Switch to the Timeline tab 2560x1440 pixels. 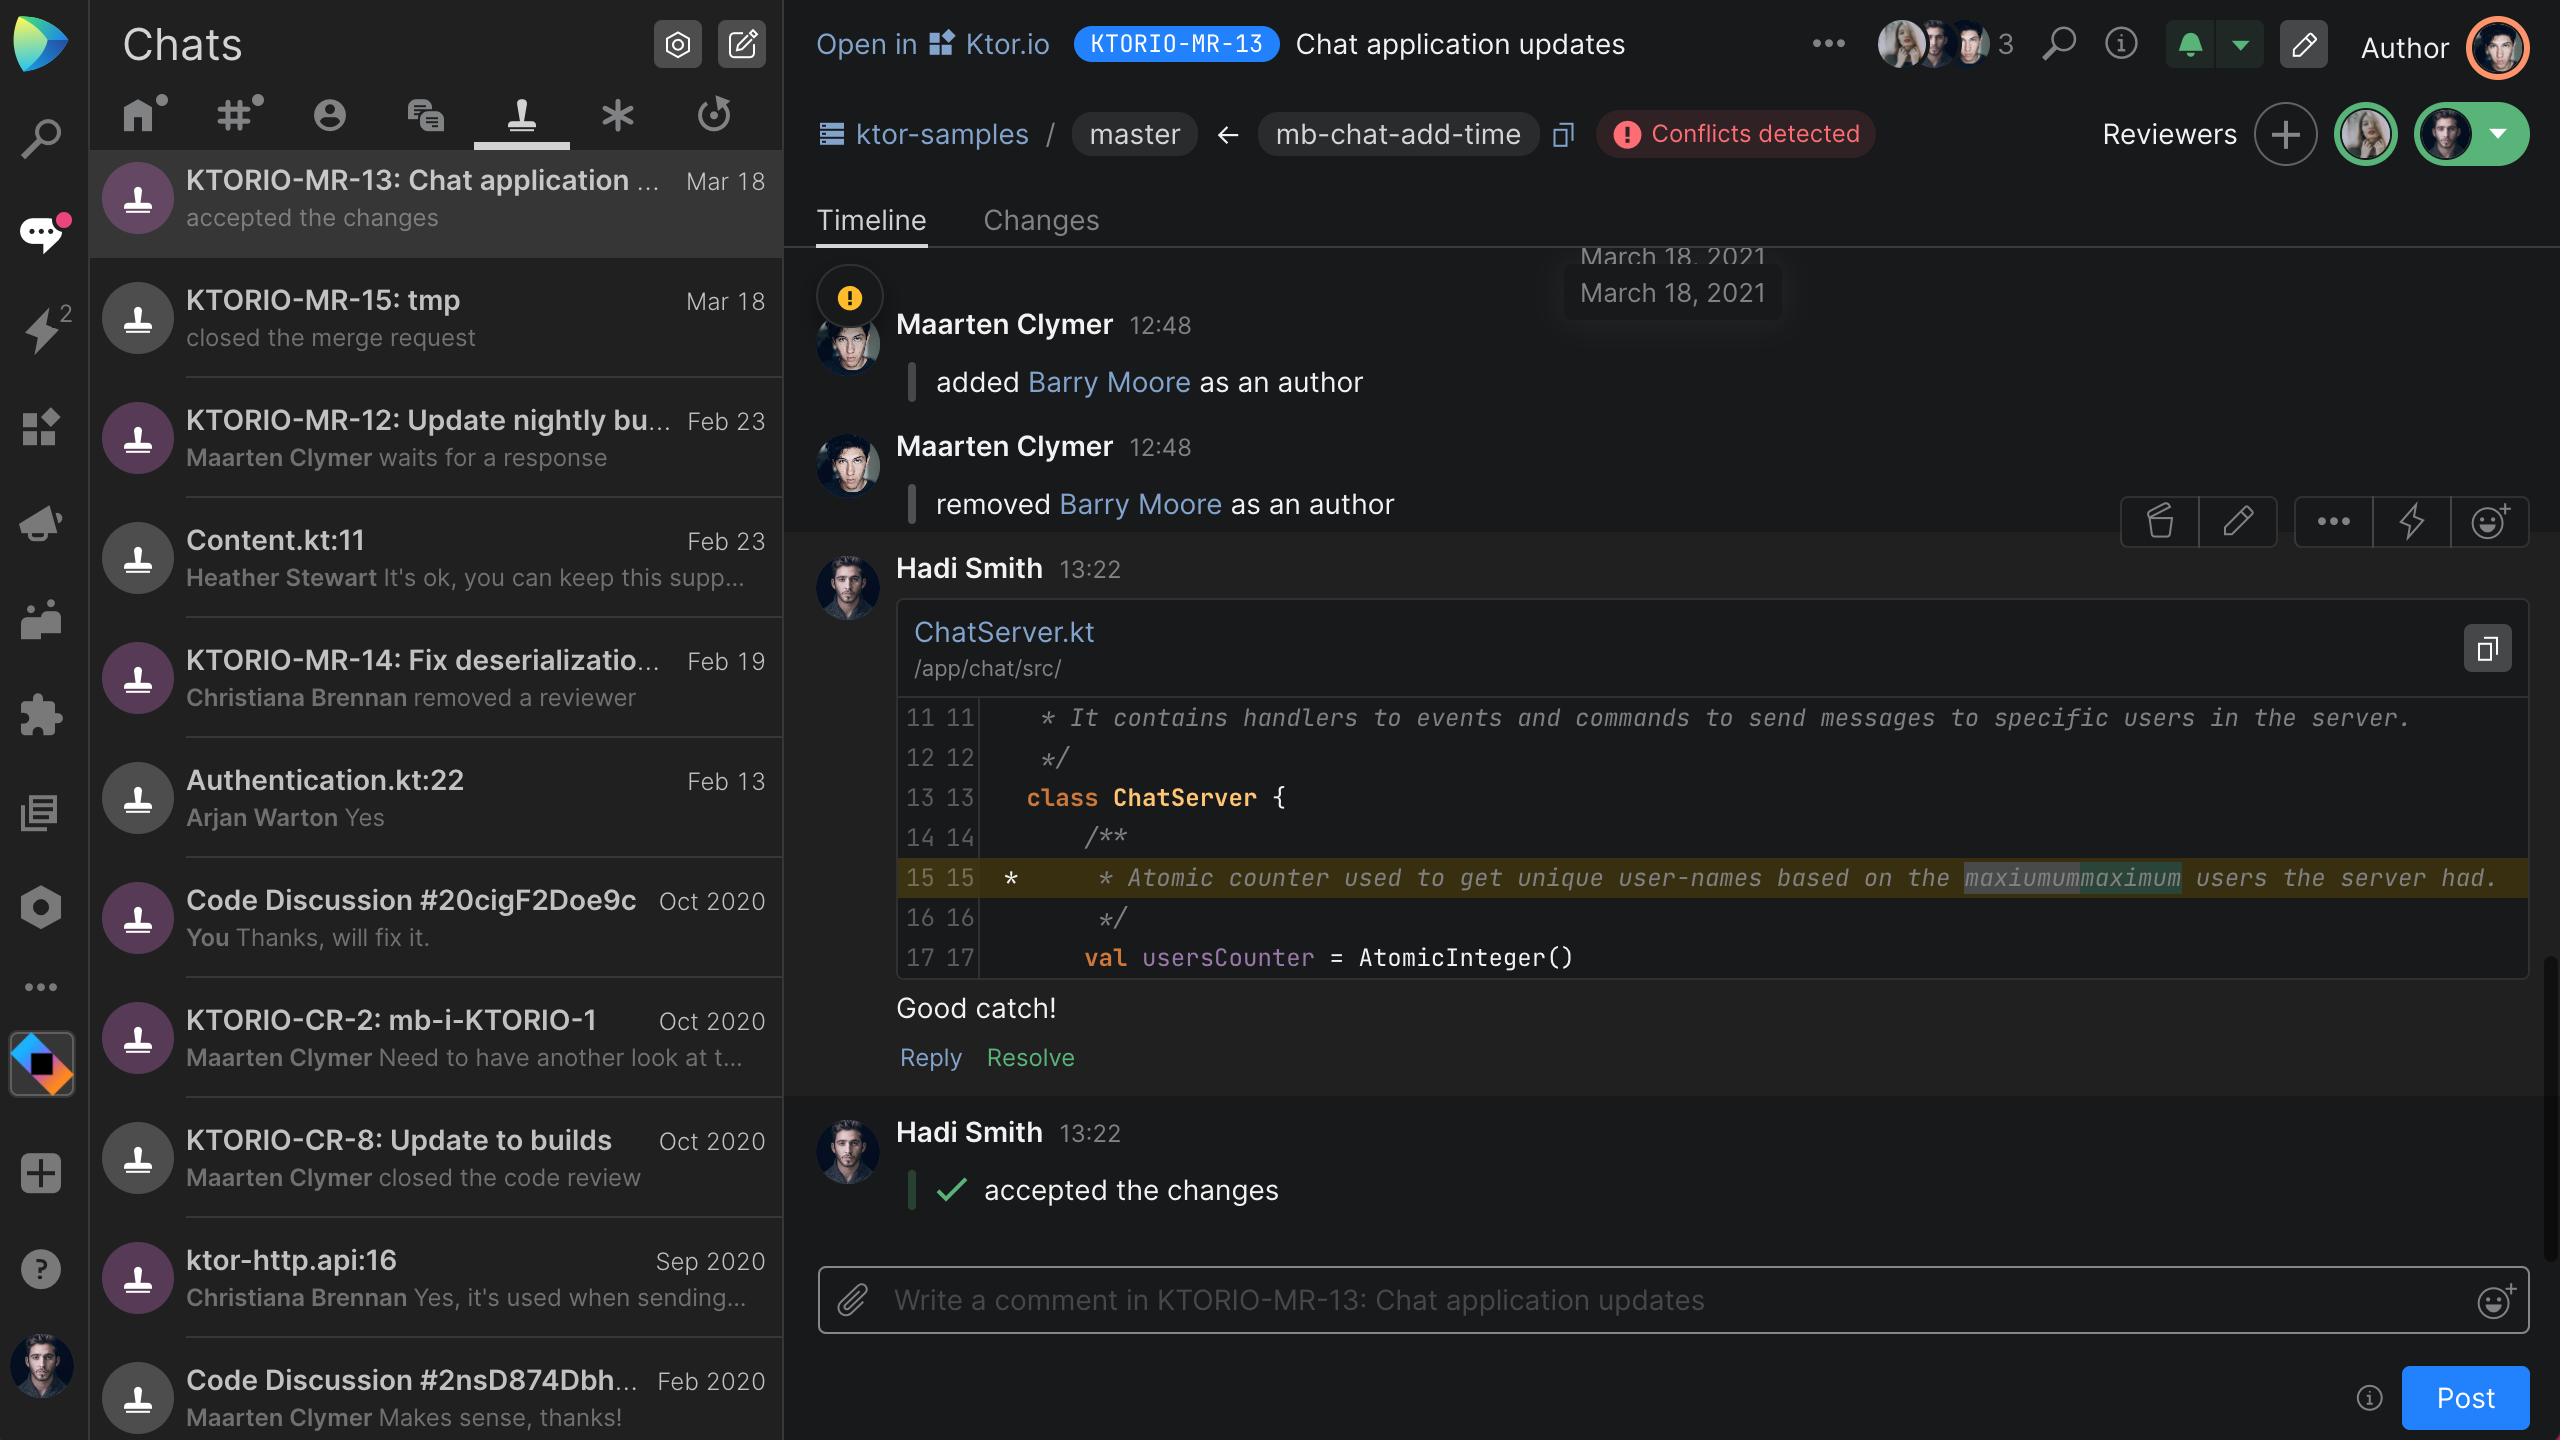pyautogui.click(x=870, y=220)
